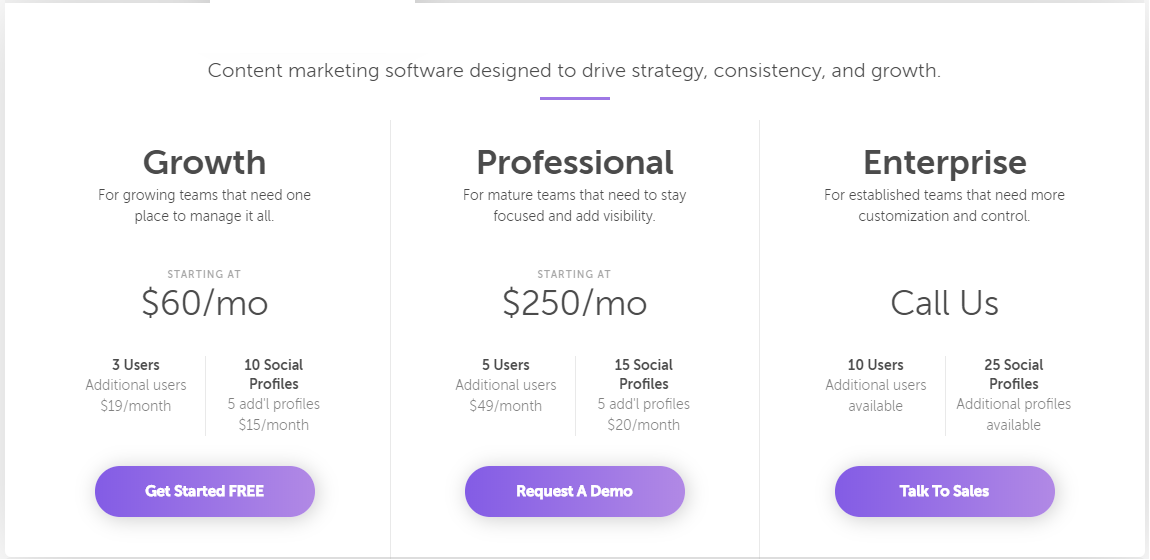Click the $250/mo price
The width and height of the screenshot is (1150, 560).
574,303
